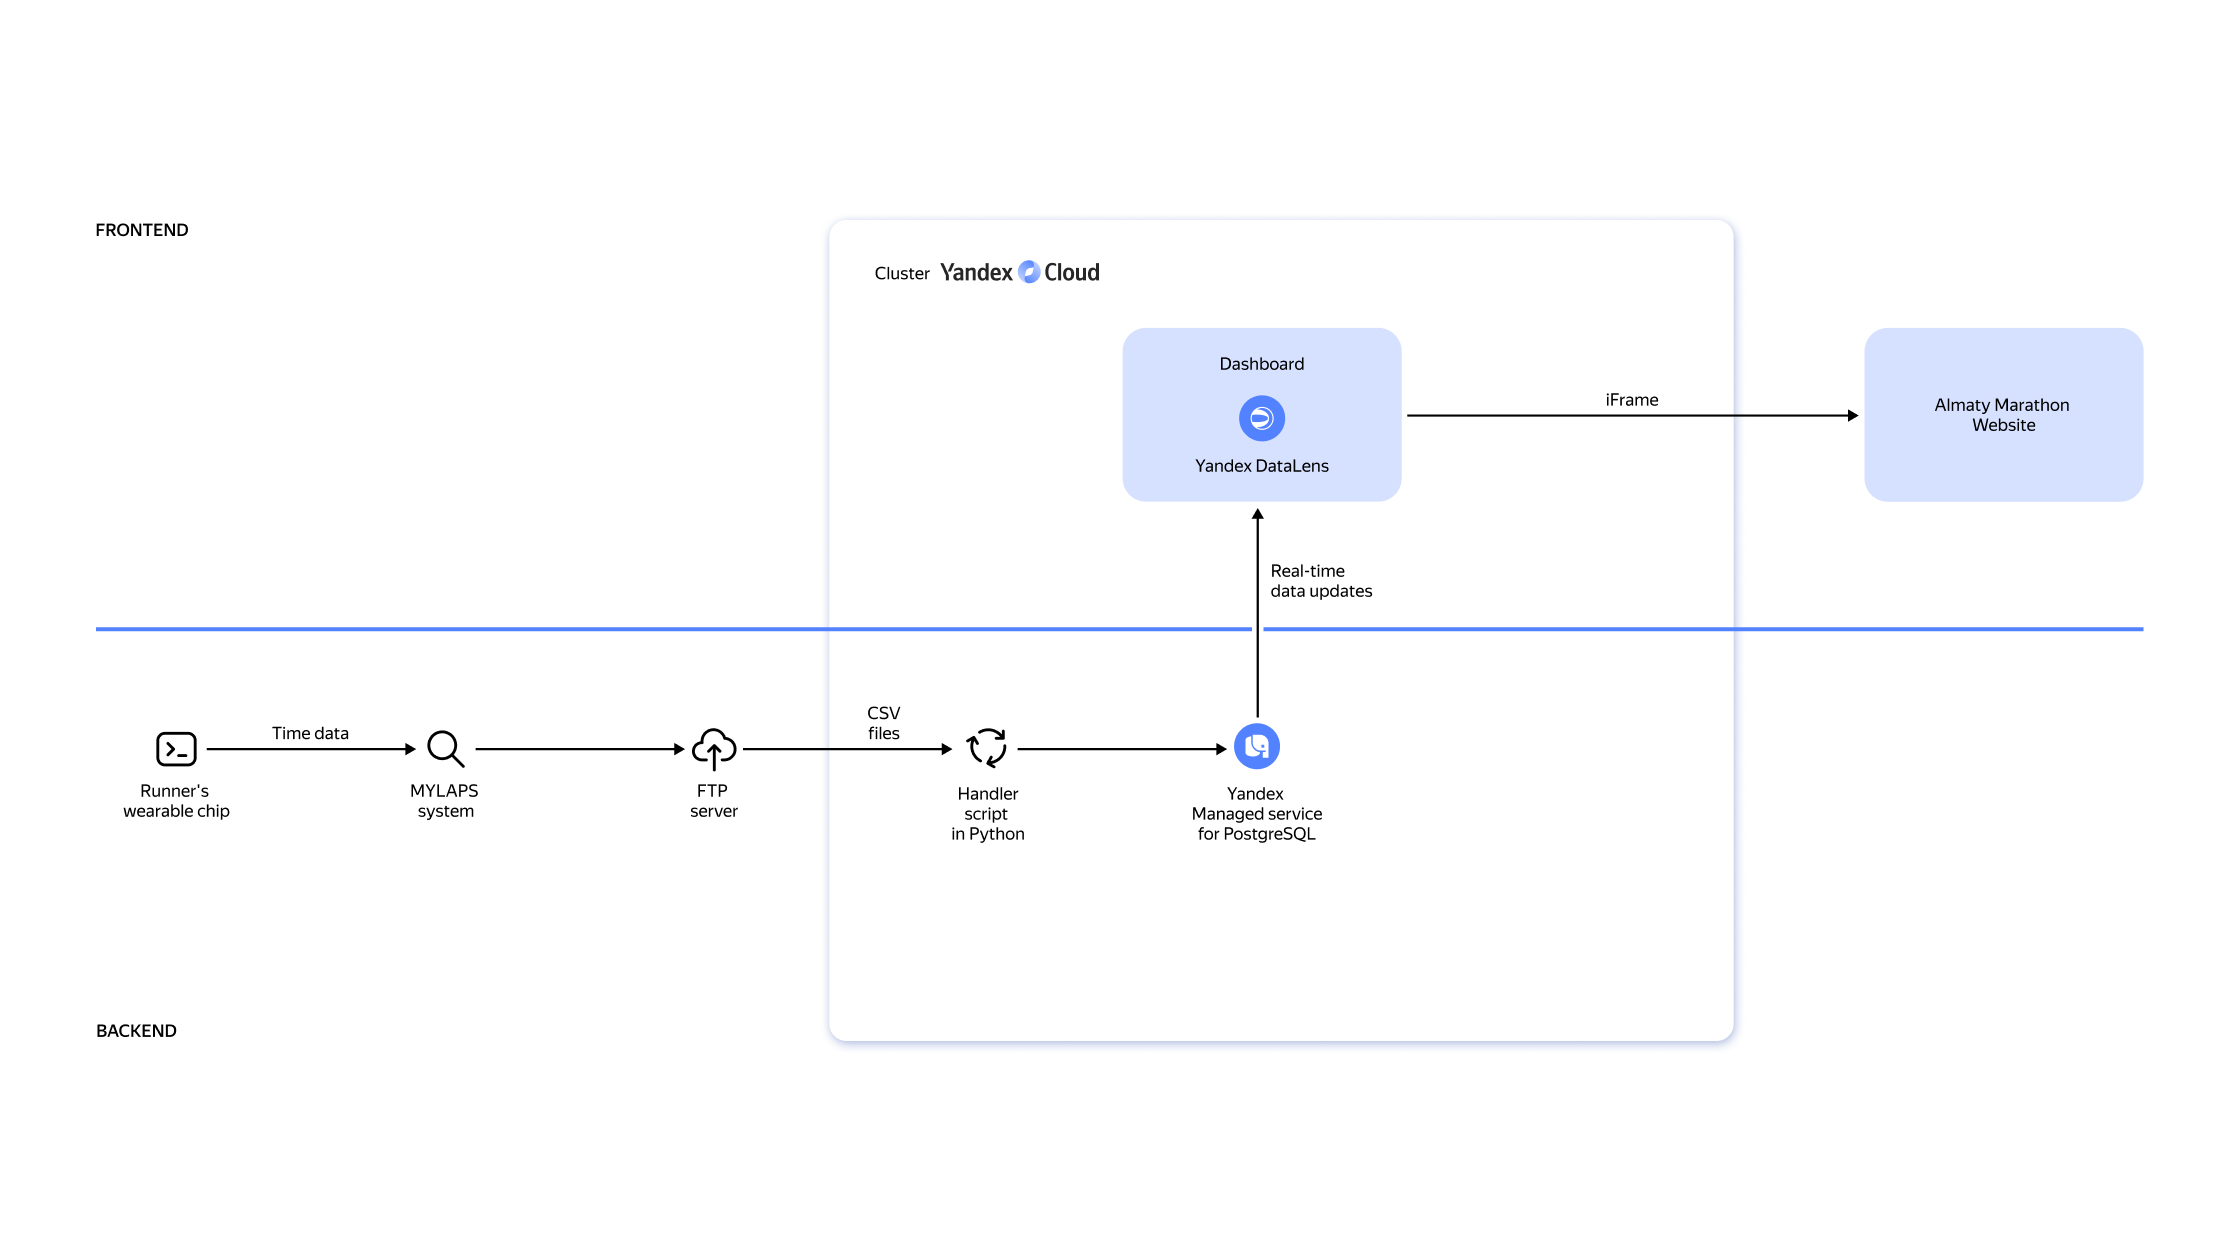The image size is (2240, 1260).
Task: Select the Almaty Marathon Website box
Action: point(2003,415)
